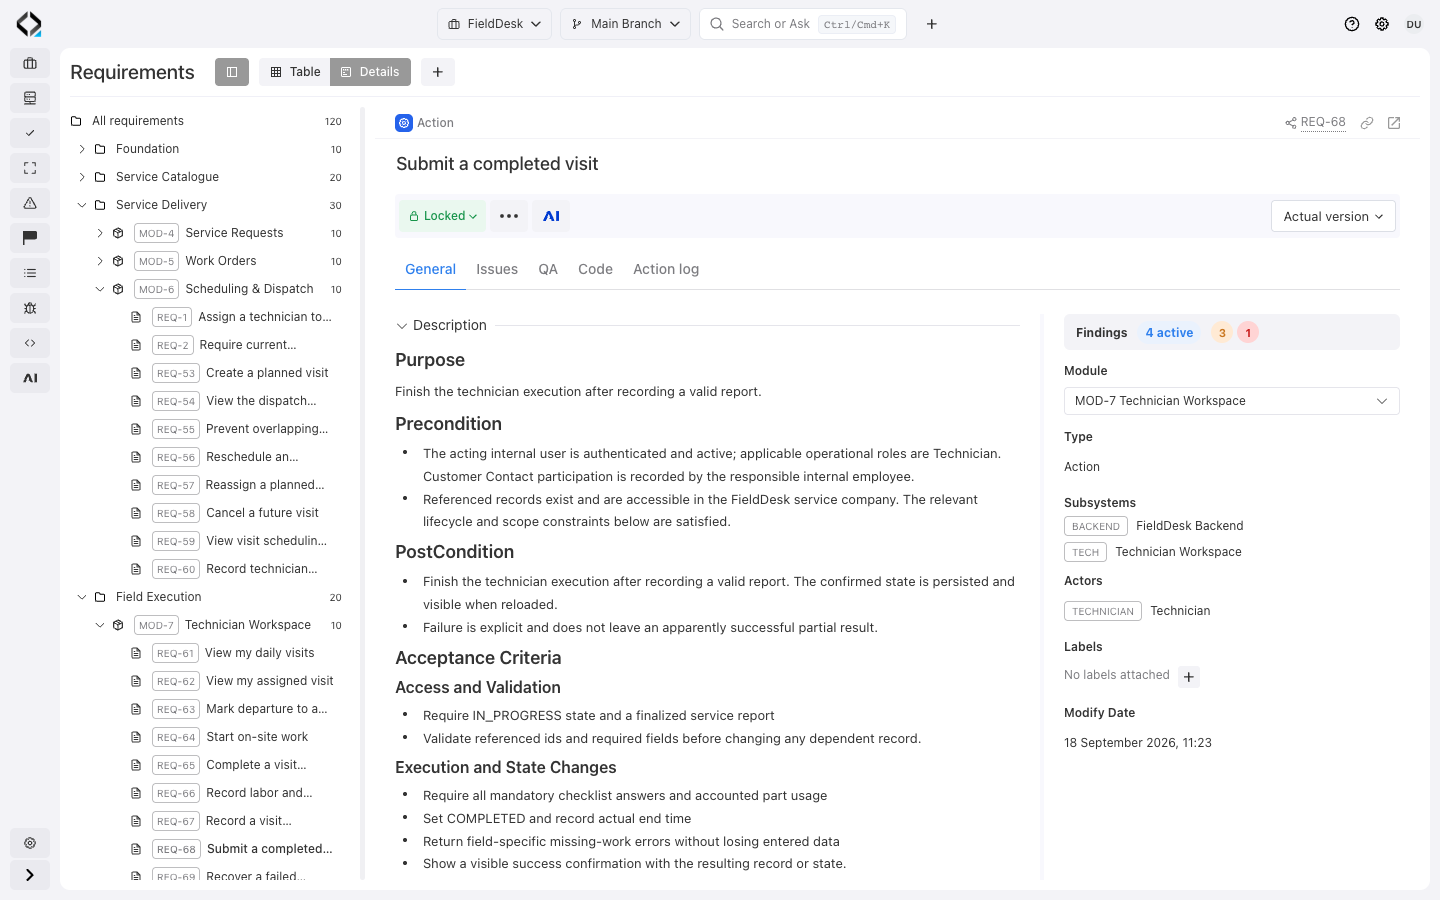The height and width of the screenshot is (900, 1440).
Task: Expand the left sidebar with arrow button
Action: coord(30,875)
